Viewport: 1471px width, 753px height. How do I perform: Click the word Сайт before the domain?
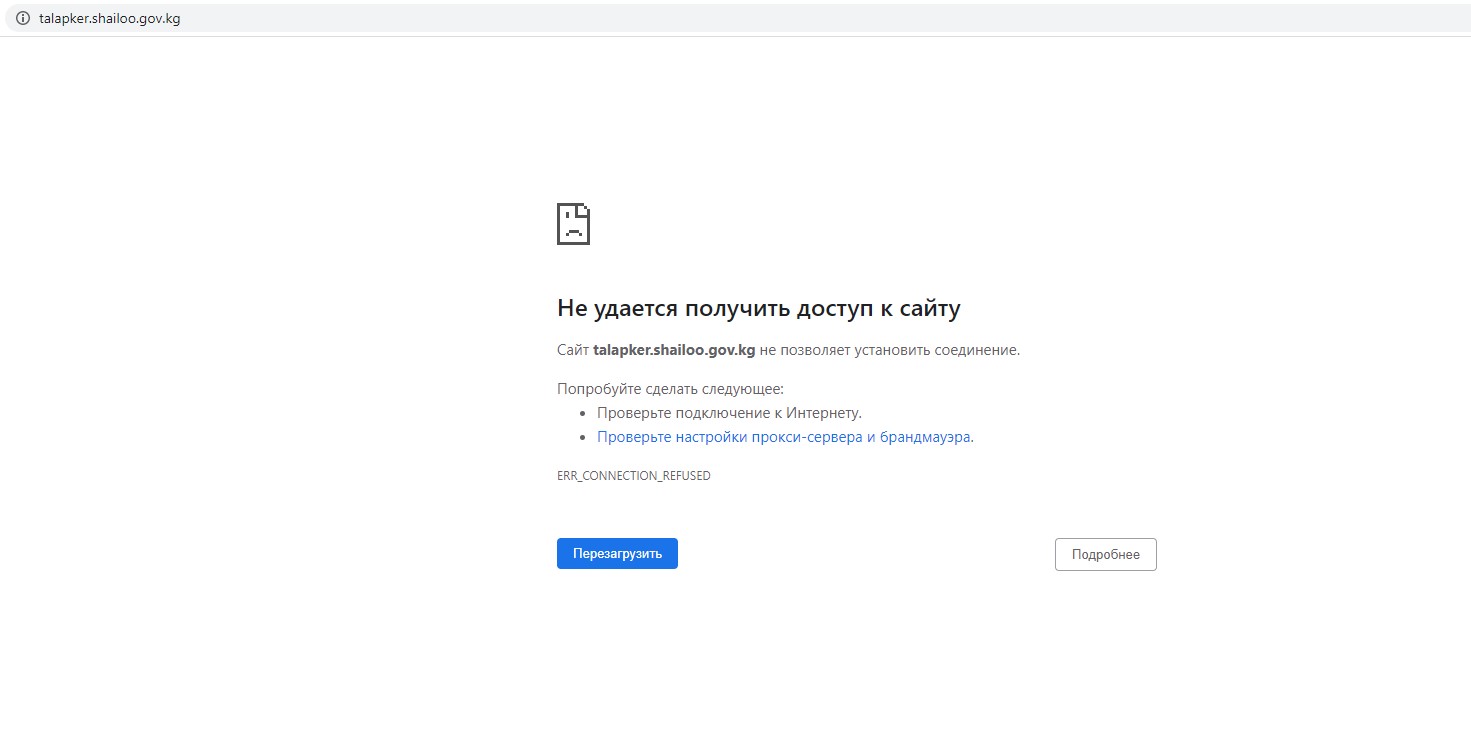tap(573, 350)
